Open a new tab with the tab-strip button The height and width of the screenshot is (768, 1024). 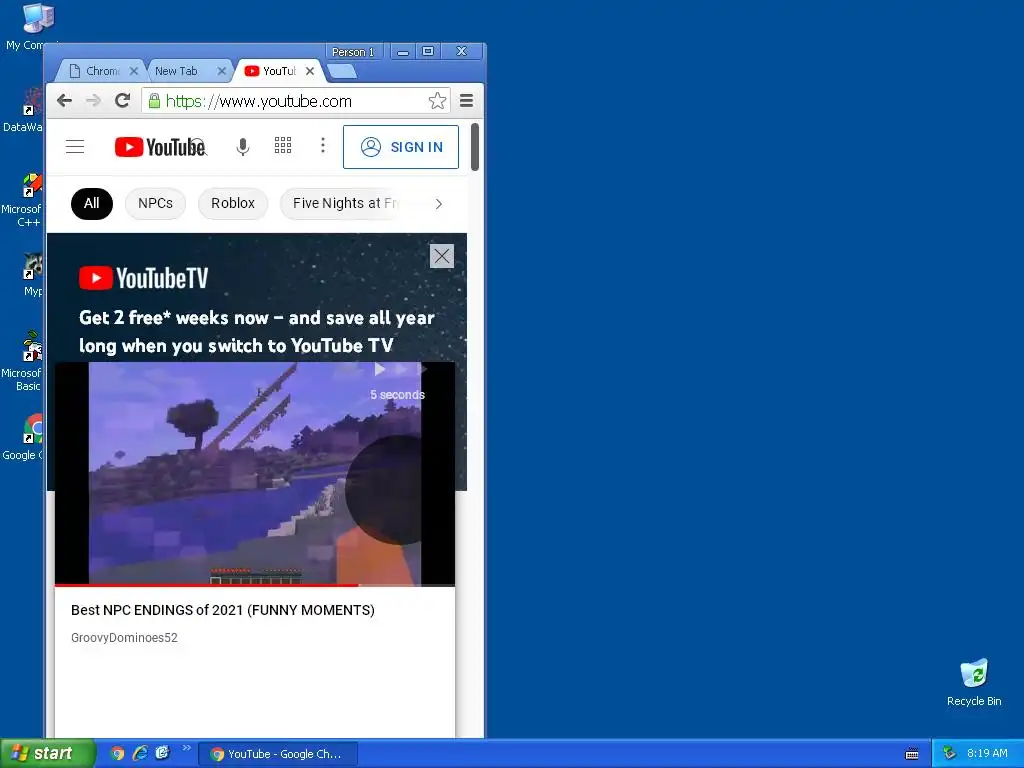pyautogui.click(x=342, y=71)
